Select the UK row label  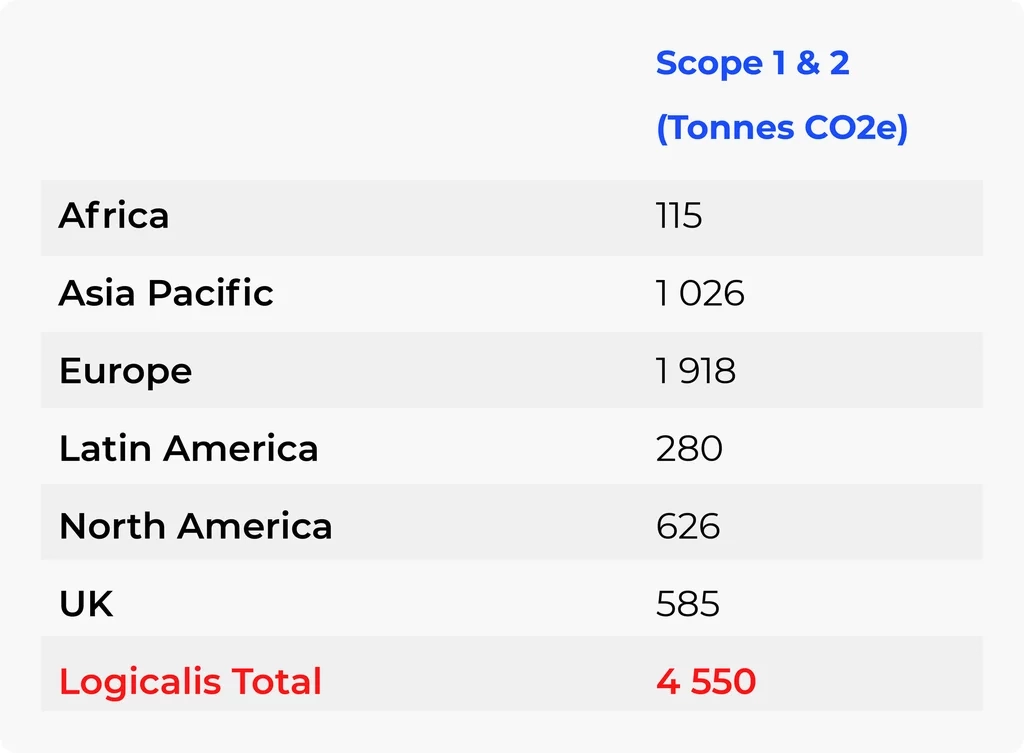[86, 604]
